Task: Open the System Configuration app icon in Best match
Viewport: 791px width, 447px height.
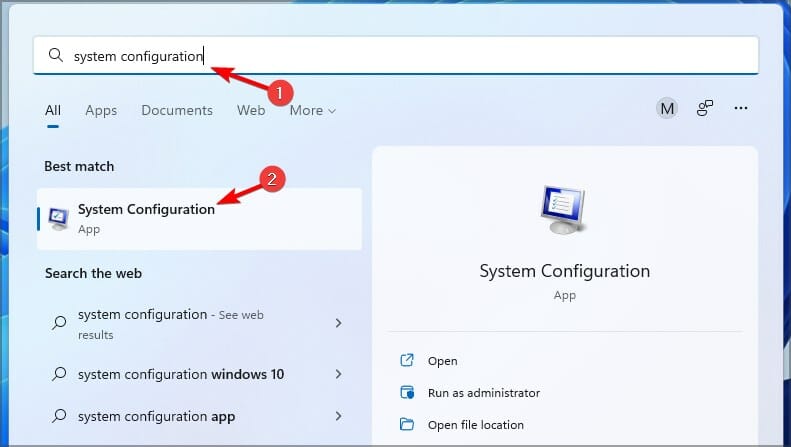Action: tap(59, 218)
